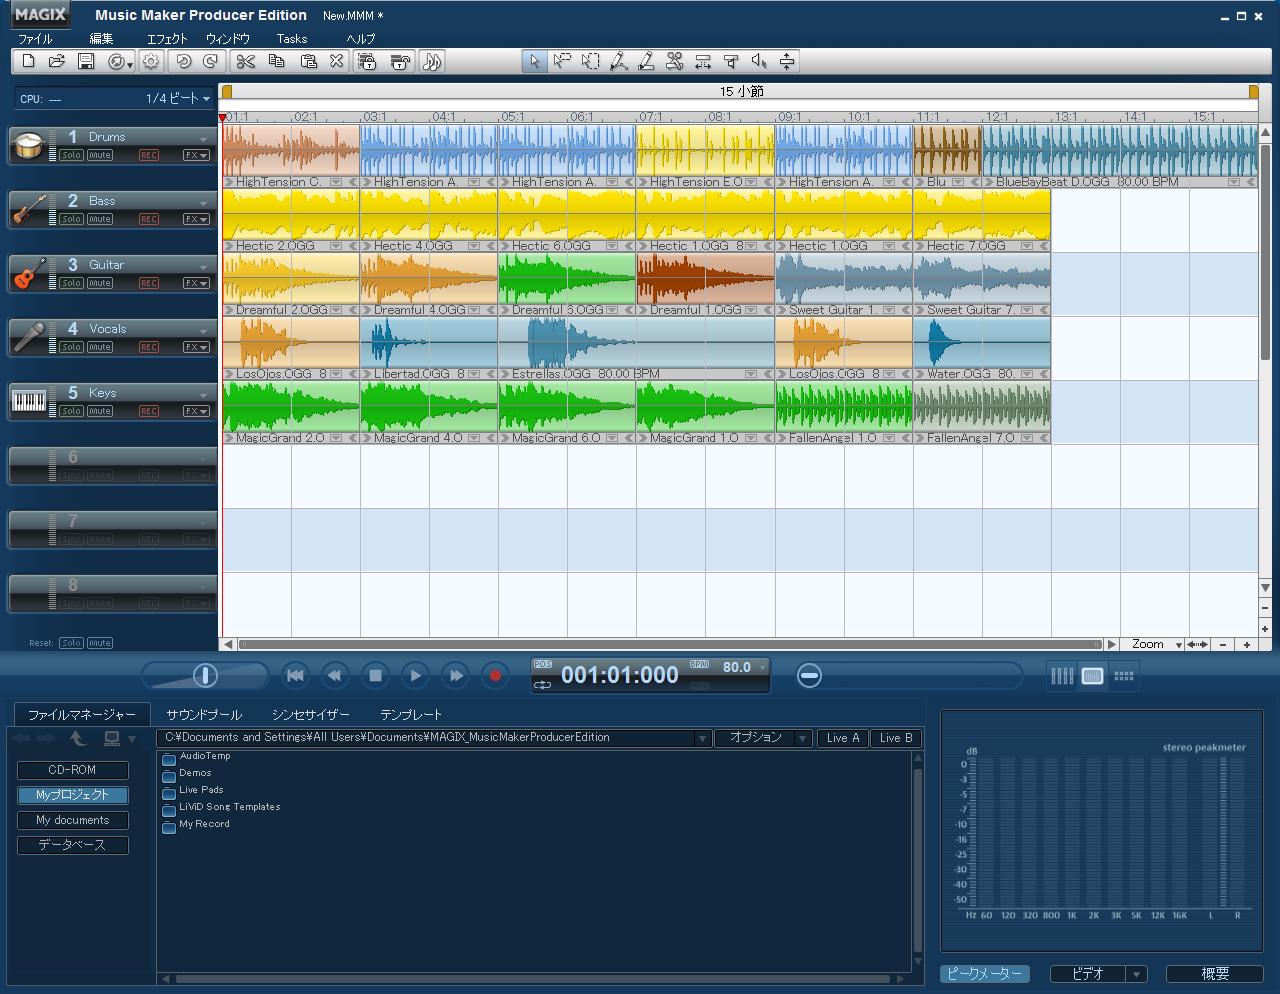
Task: Copy selected objects with the toolbar copy icon
Action: tap(277, 62)
